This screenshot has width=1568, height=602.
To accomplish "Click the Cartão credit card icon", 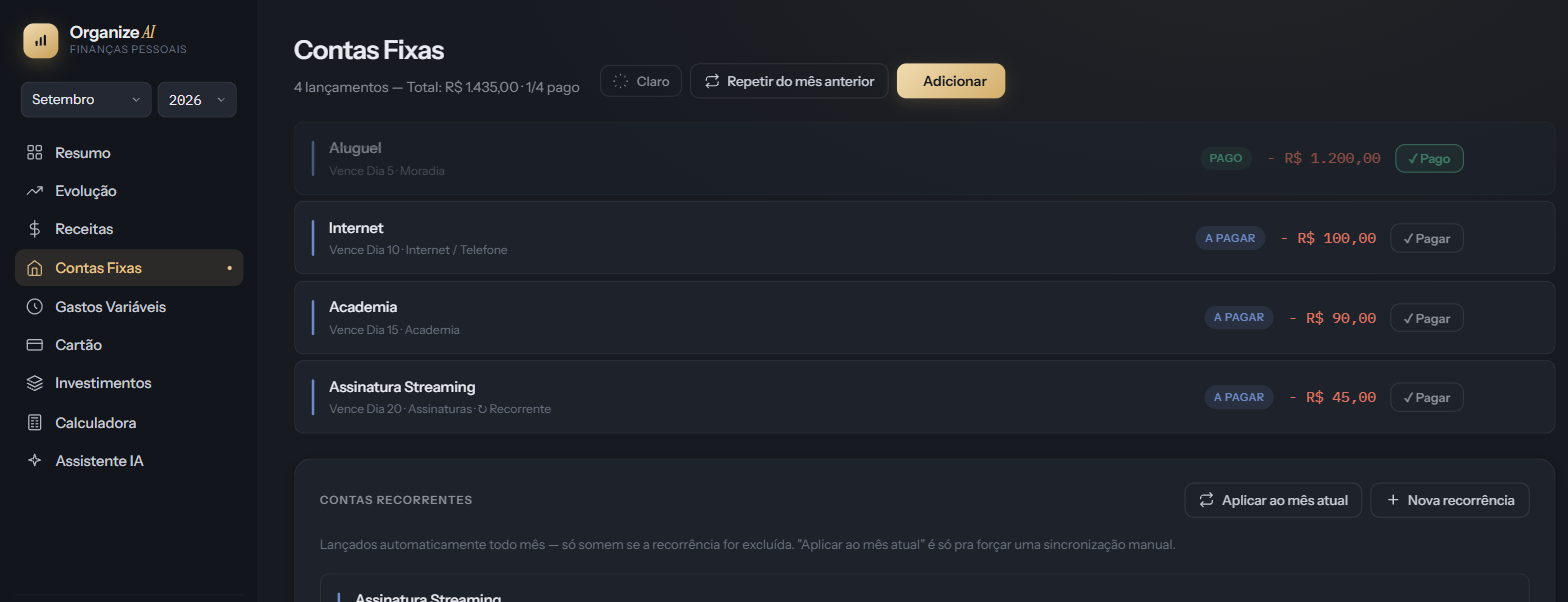I will point(35,345).
